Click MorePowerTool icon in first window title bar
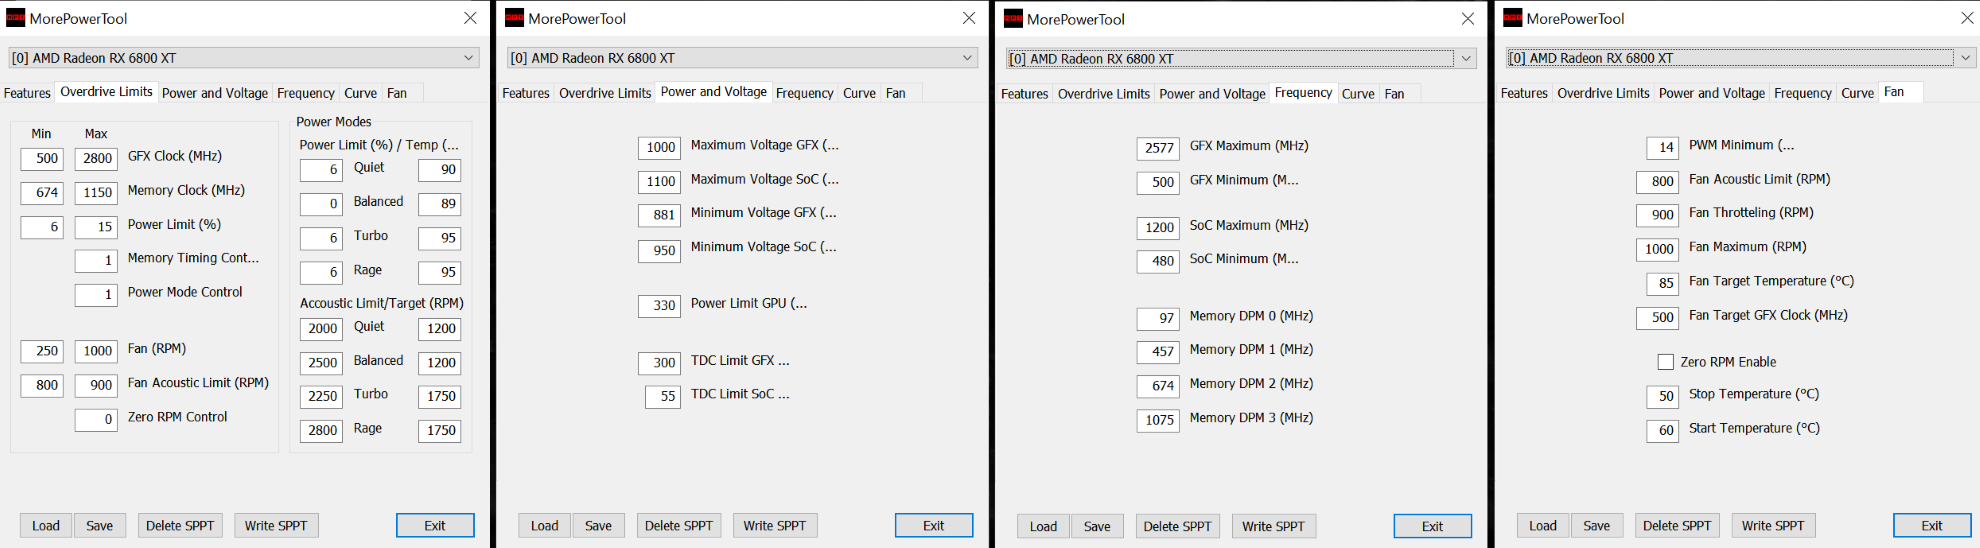Screen dimensions: 1980x548 point(15,18)
